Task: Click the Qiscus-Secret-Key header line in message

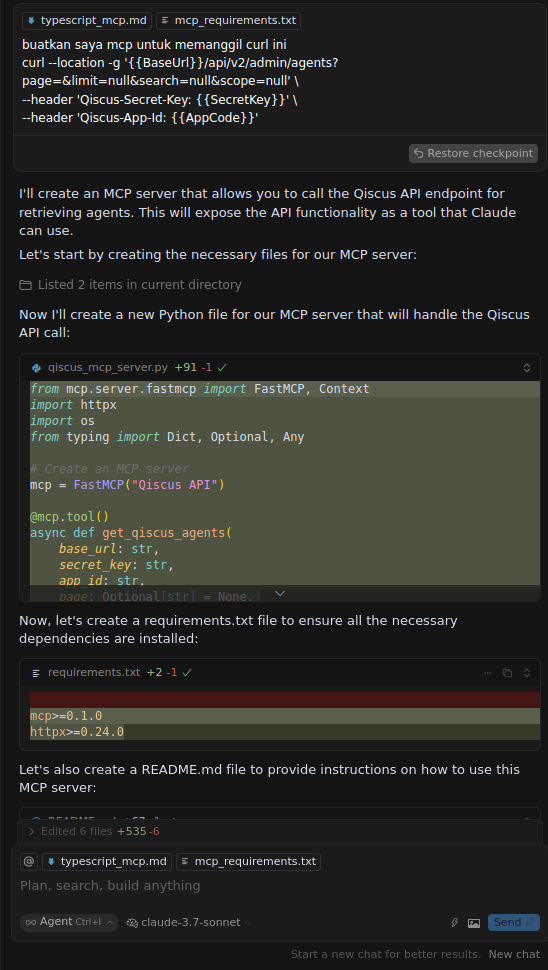Action: [160, 99]
